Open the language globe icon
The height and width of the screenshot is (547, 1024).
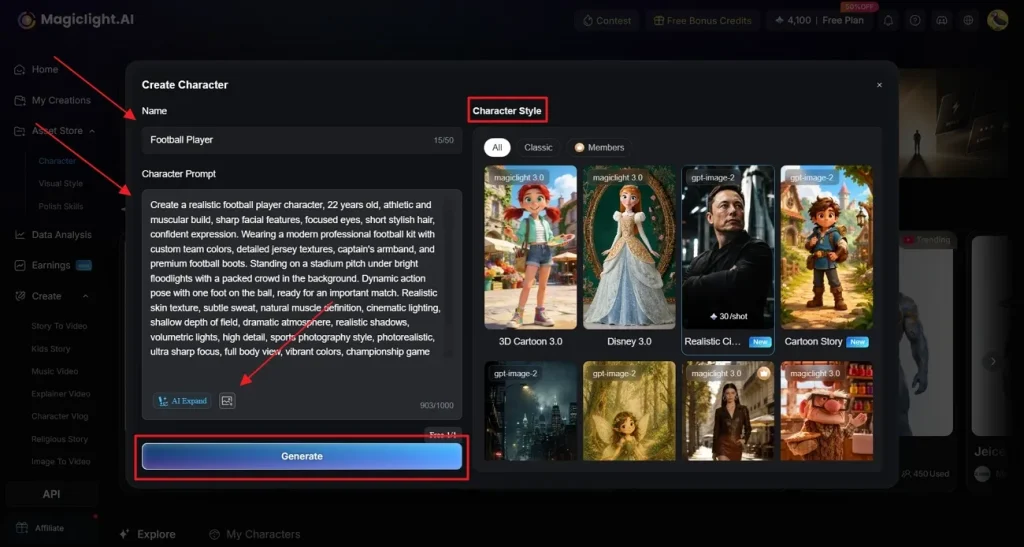click(x=968, y=20)
